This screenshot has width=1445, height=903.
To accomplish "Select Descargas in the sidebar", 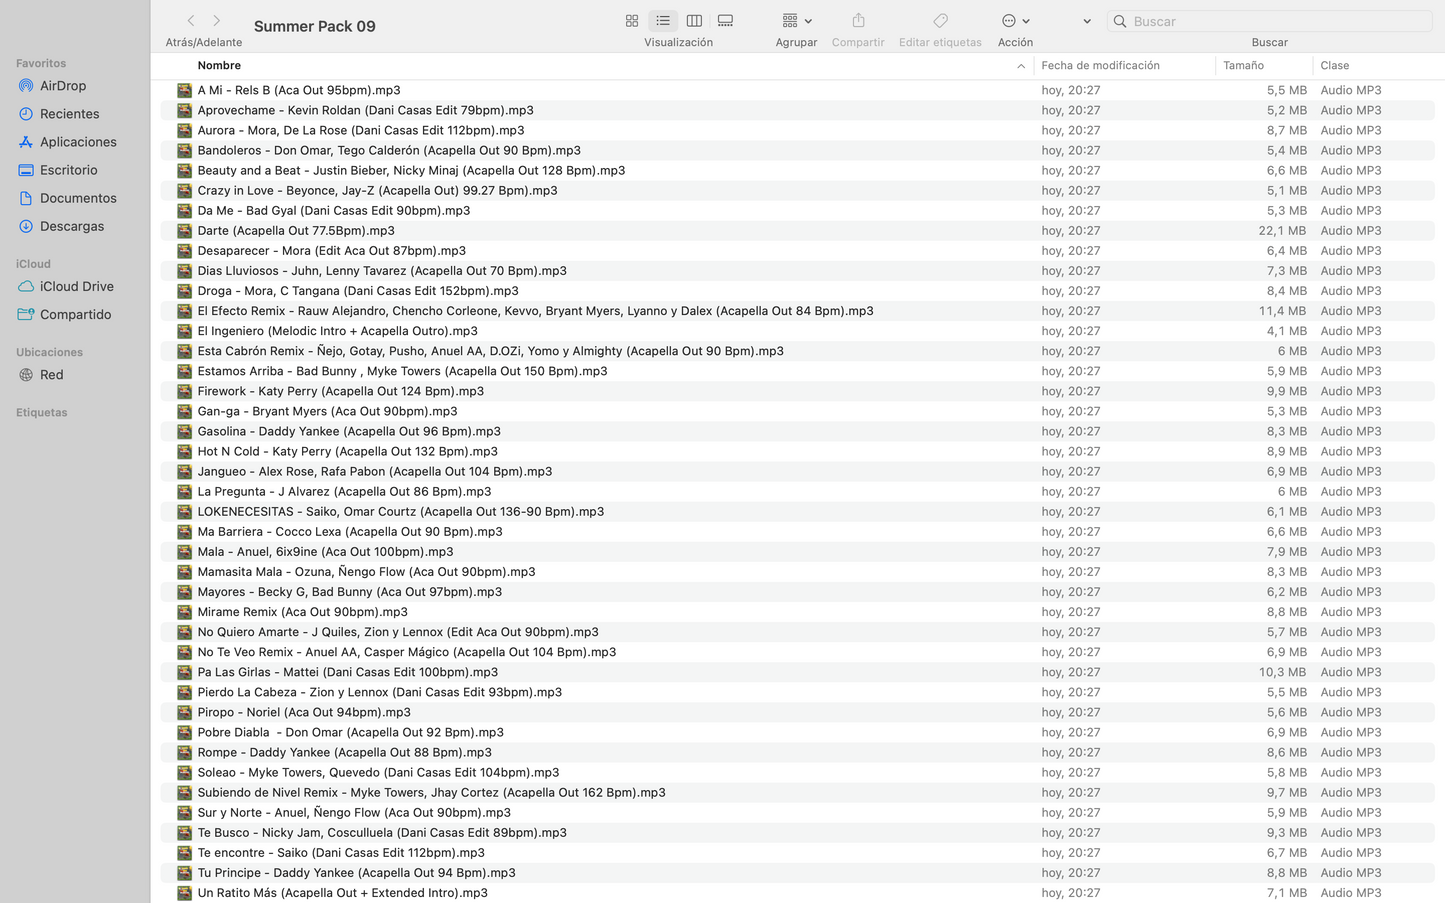I will [x=72, y=226].
